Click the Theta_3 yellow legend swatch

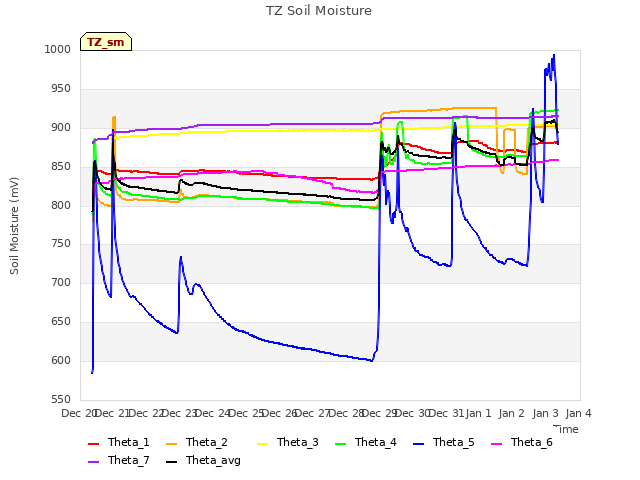[x=262, y=444]
